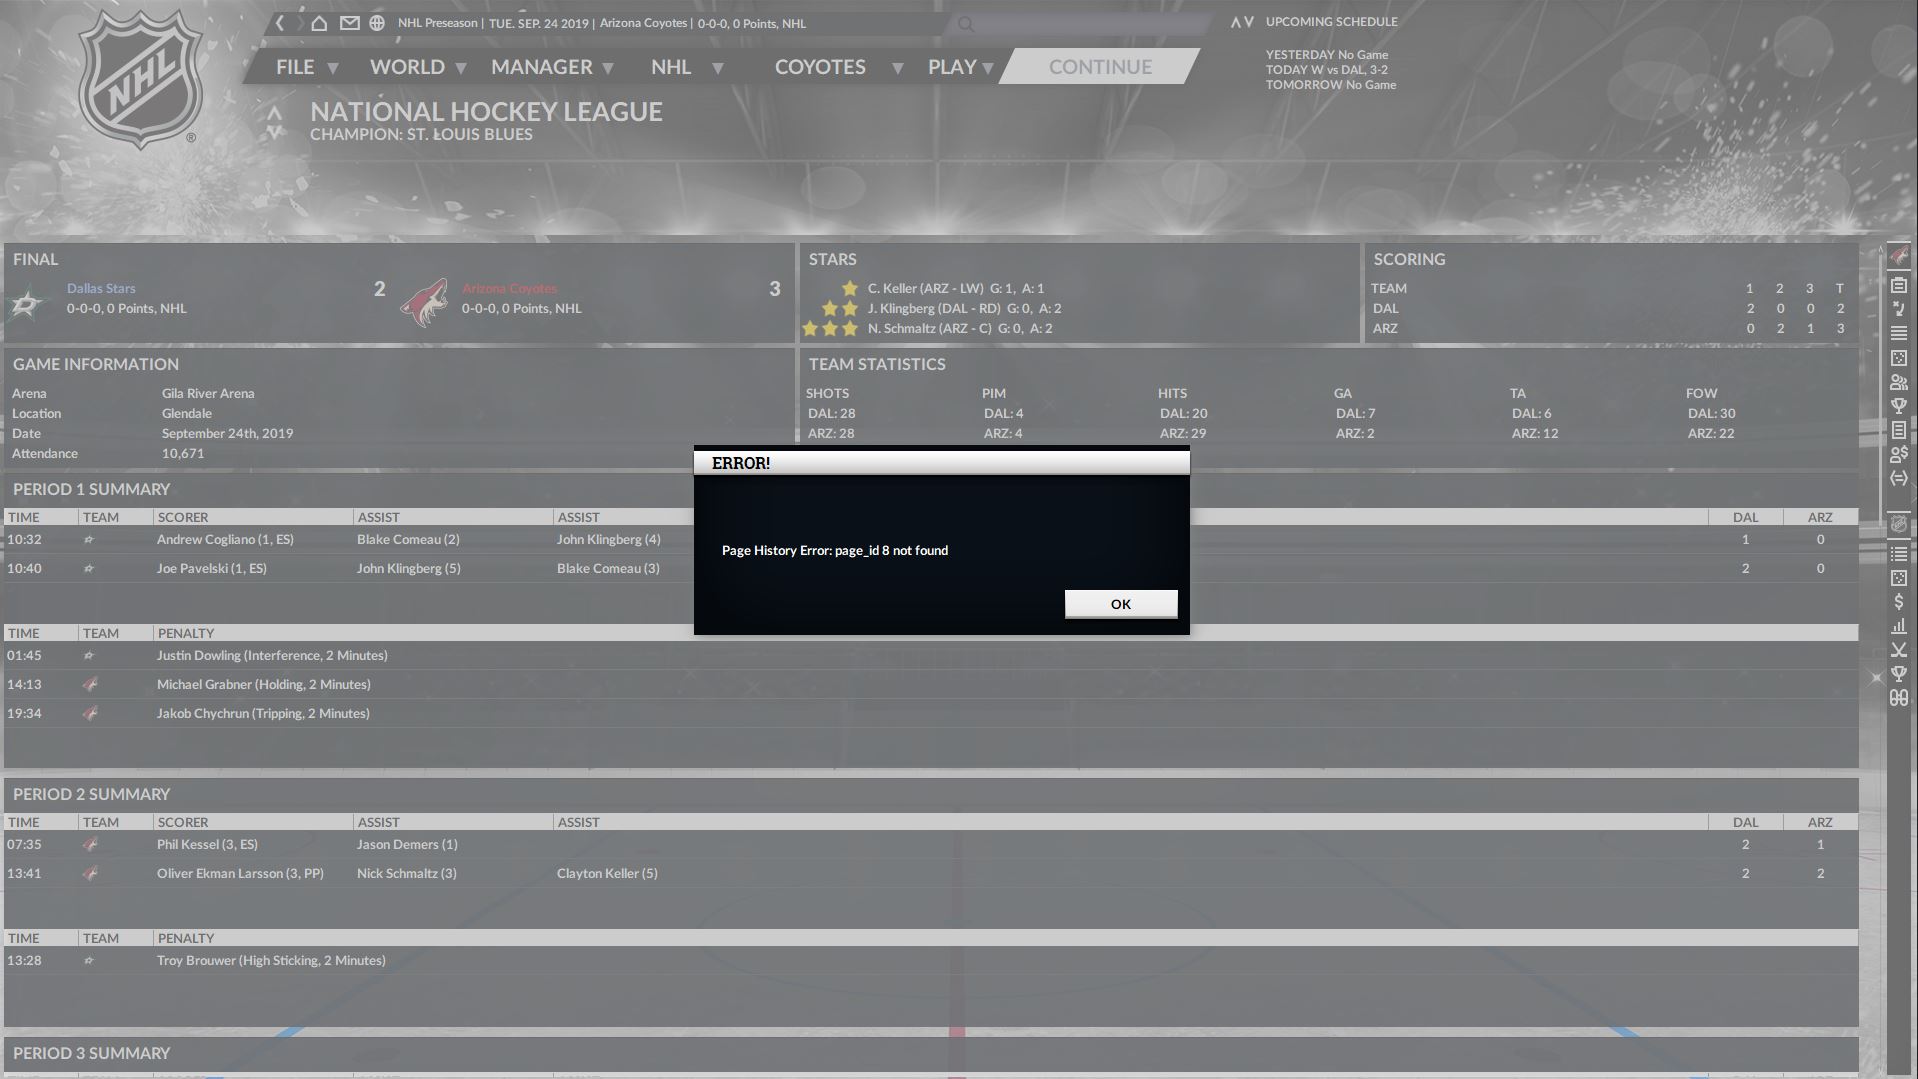Click up arrow beside National Hockey League title
The image size is (1918, 1079).
pyautogui.click(x=274, y=112)
